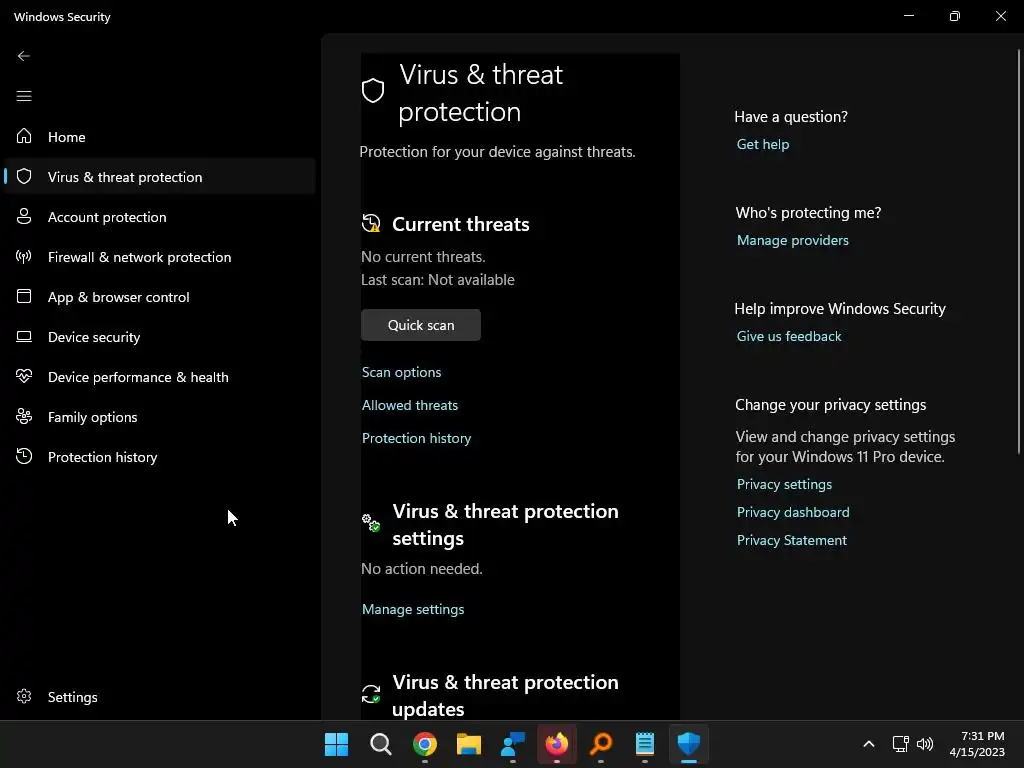The height and width of the screenshot is (768, 1024).
Task: Click the protection settings gears icon
Action: (x=371, y=523)
